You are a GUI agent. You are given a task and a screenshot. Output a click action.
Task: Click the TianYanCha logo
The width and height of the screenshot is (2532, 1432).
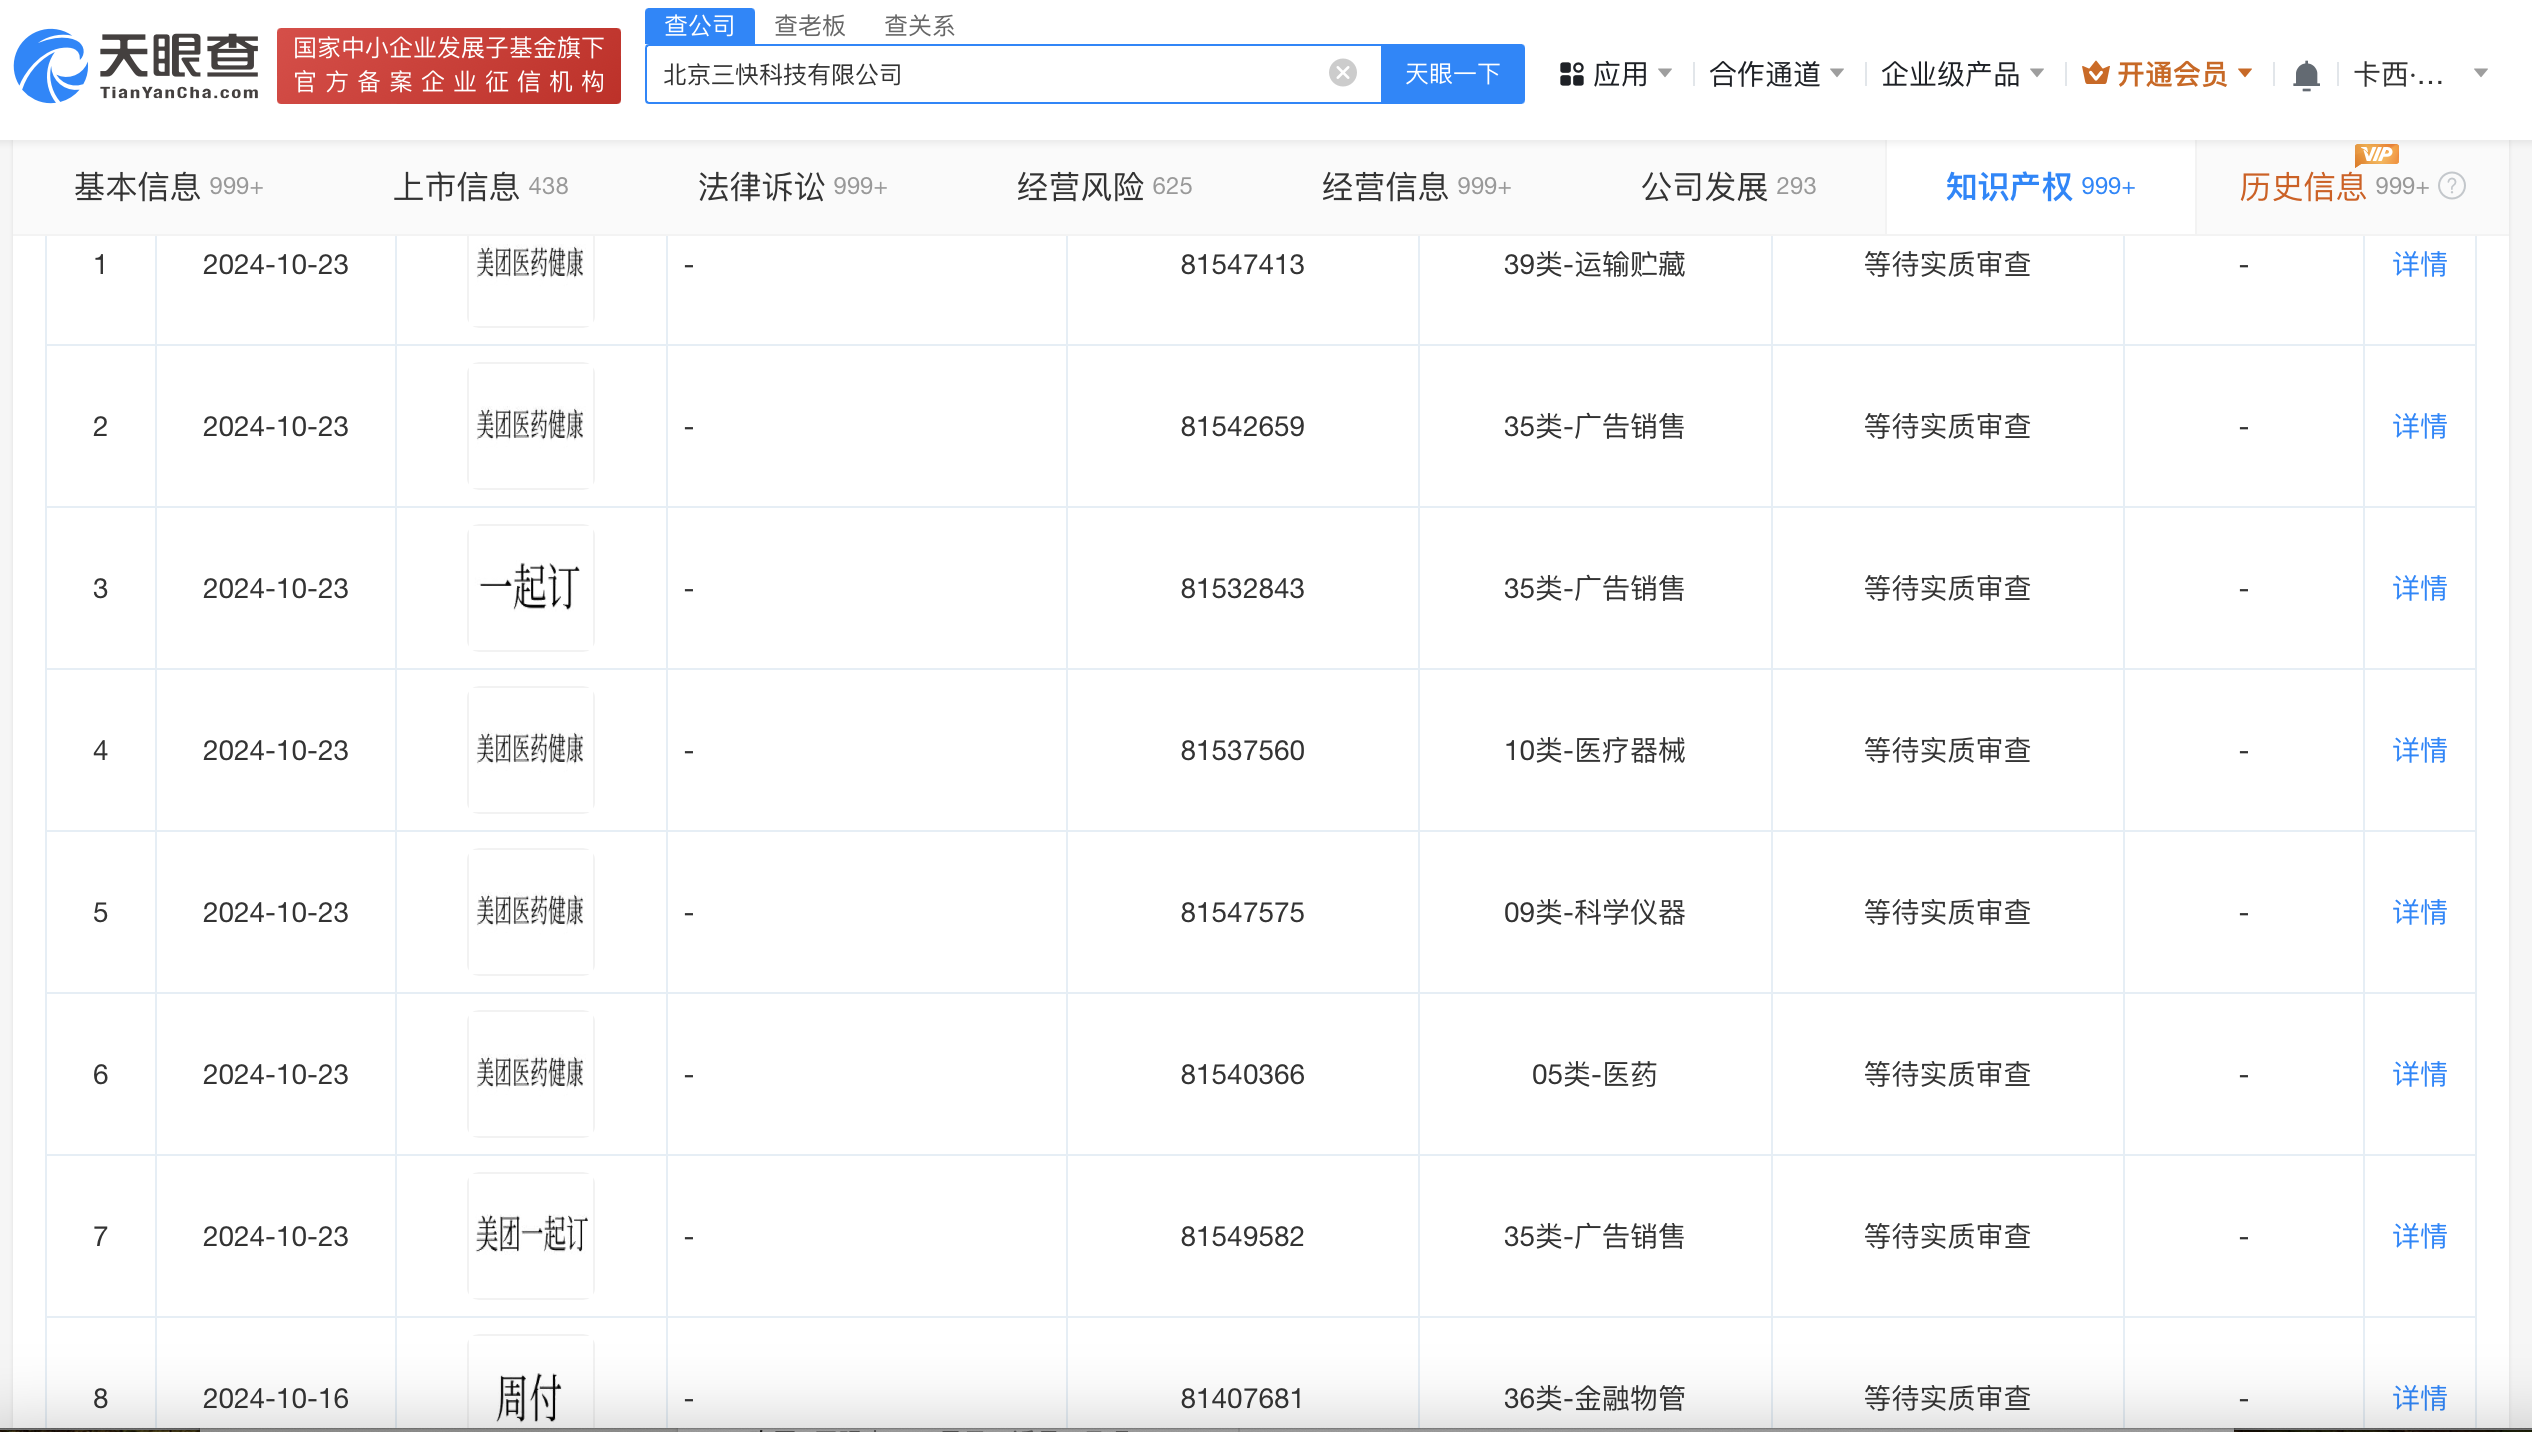coord(137,66)
